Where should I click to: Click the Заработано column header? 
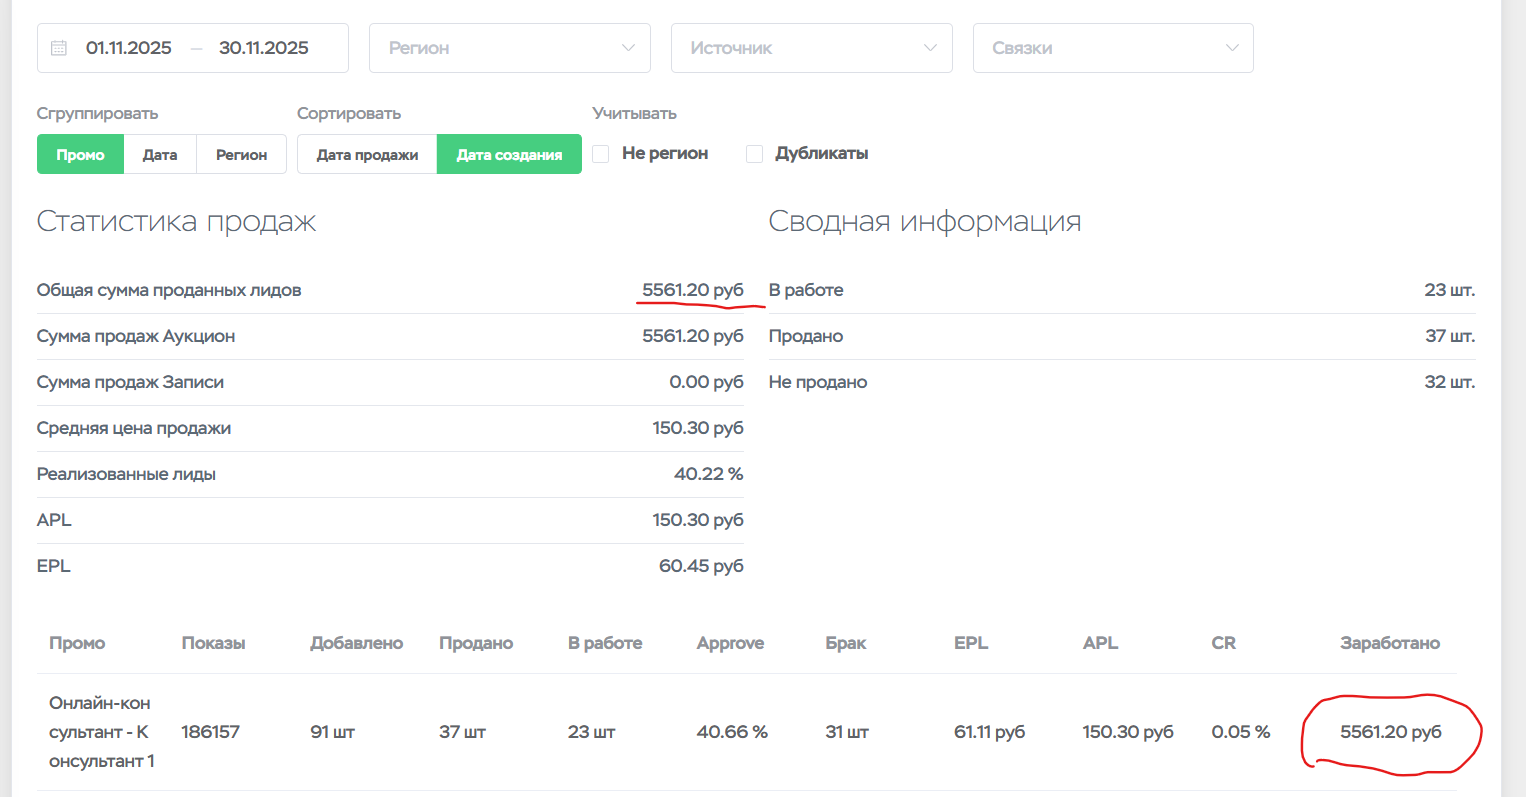1390,643
